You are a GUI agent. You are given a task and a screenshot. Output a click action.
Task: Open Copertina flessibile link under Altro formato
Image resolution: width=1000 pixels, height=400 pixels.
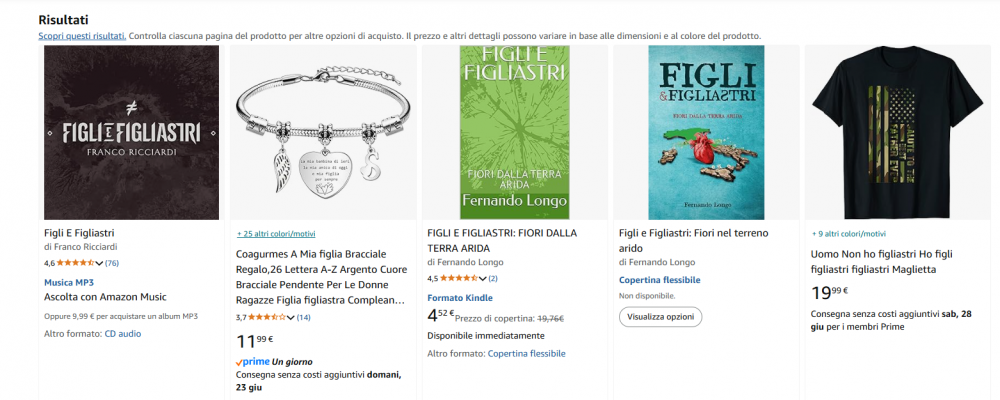pos(526,353)
